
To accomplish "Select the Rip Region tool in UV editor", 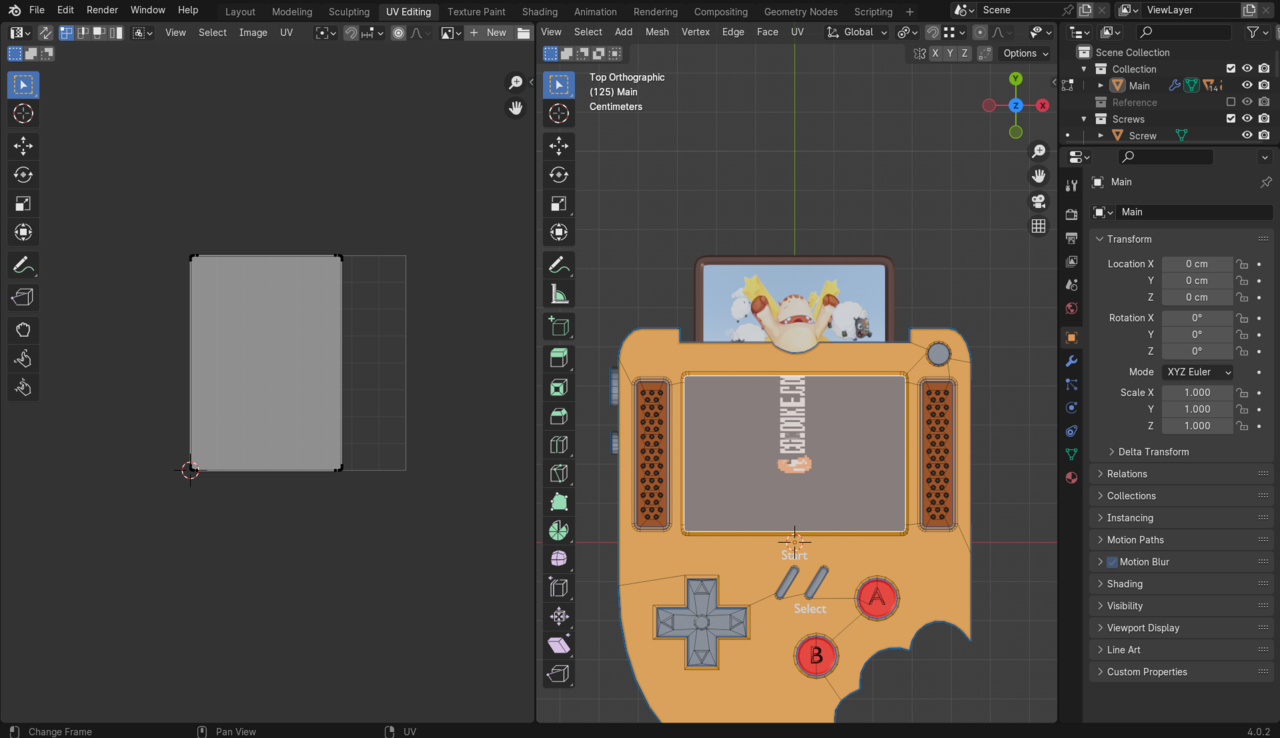I will click(x=23, y=297).
